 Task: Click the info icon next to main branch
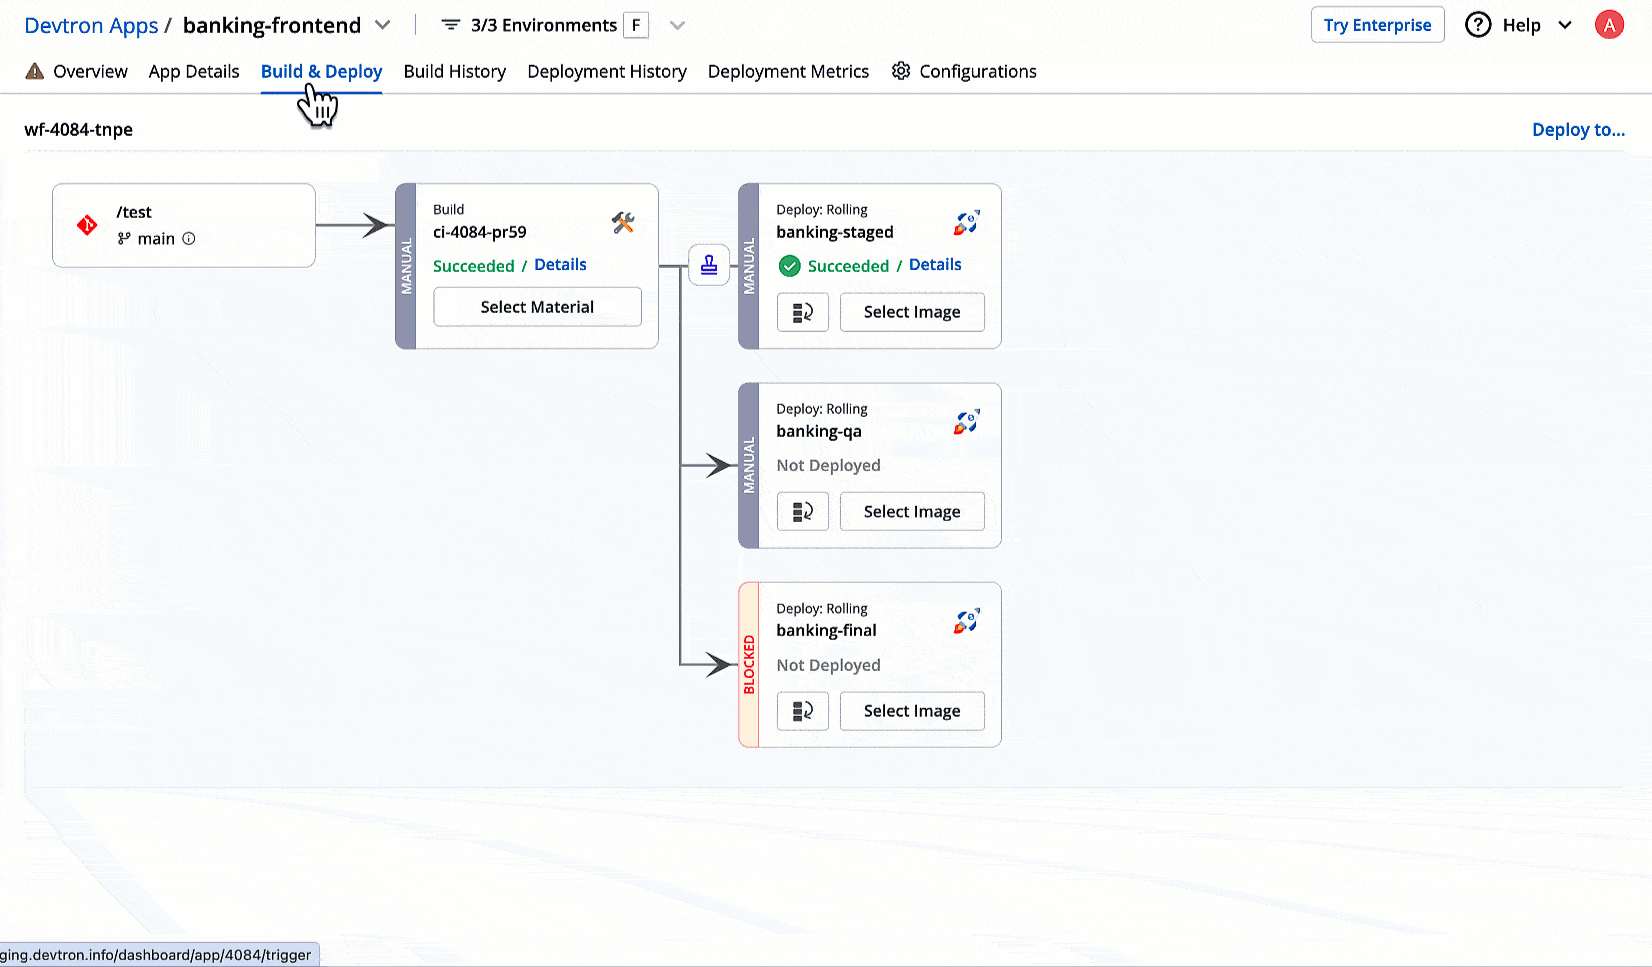(189, 239)
